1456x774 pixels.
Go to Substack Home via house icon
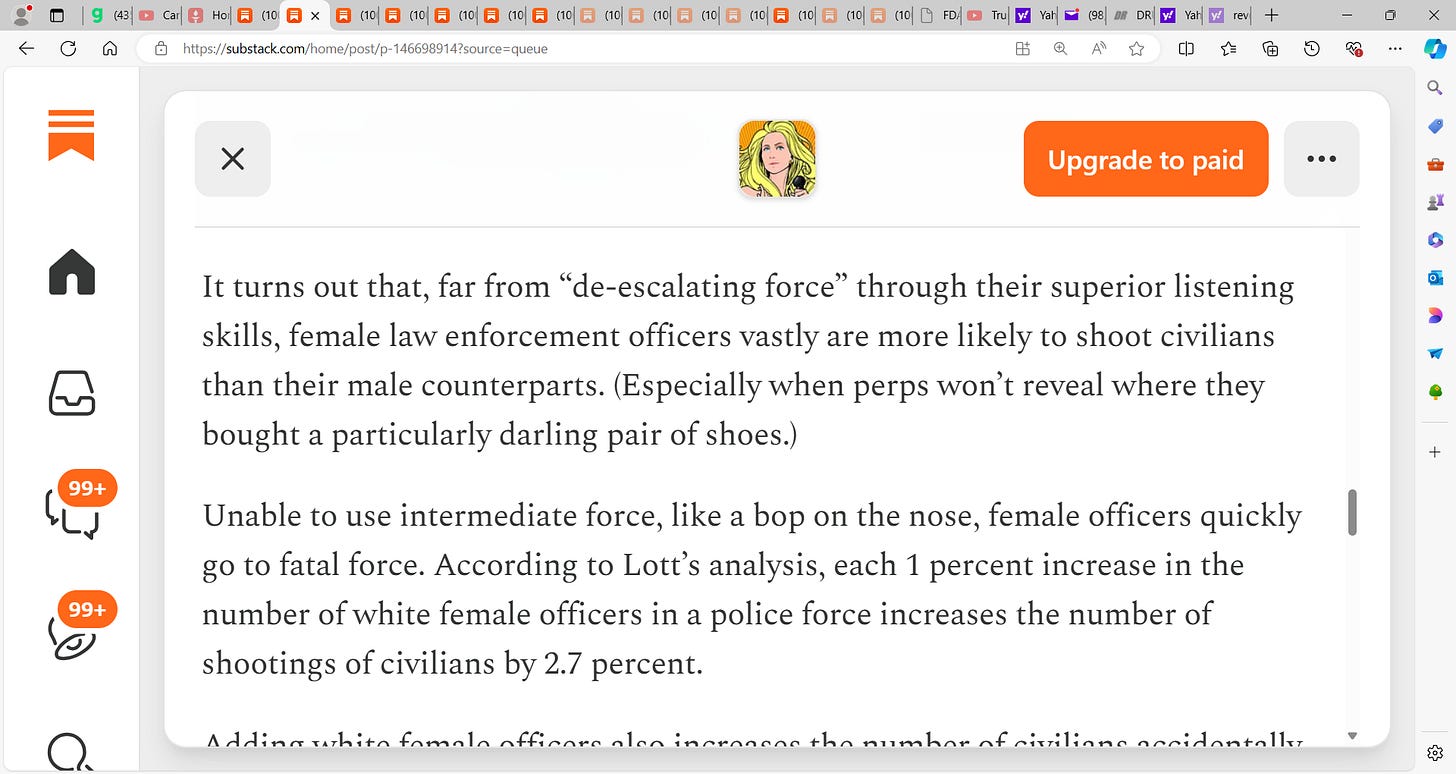pyautogui.click(x=71, y=272)
